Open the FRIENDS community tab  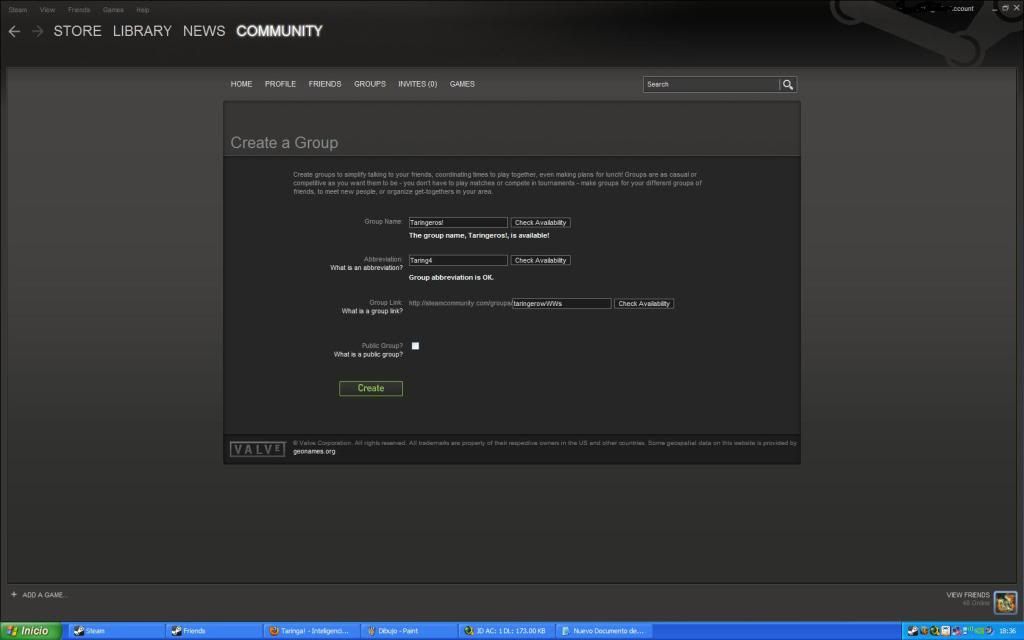(x=325, y=84)
